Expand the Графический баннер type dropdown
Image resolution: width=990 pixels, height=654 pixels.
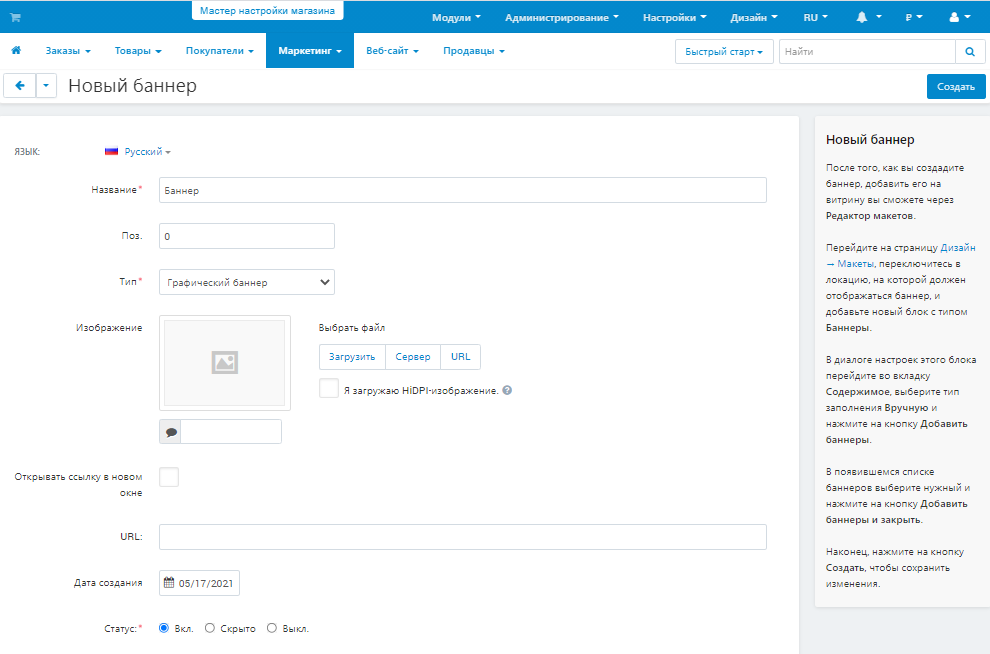[246, 283]
